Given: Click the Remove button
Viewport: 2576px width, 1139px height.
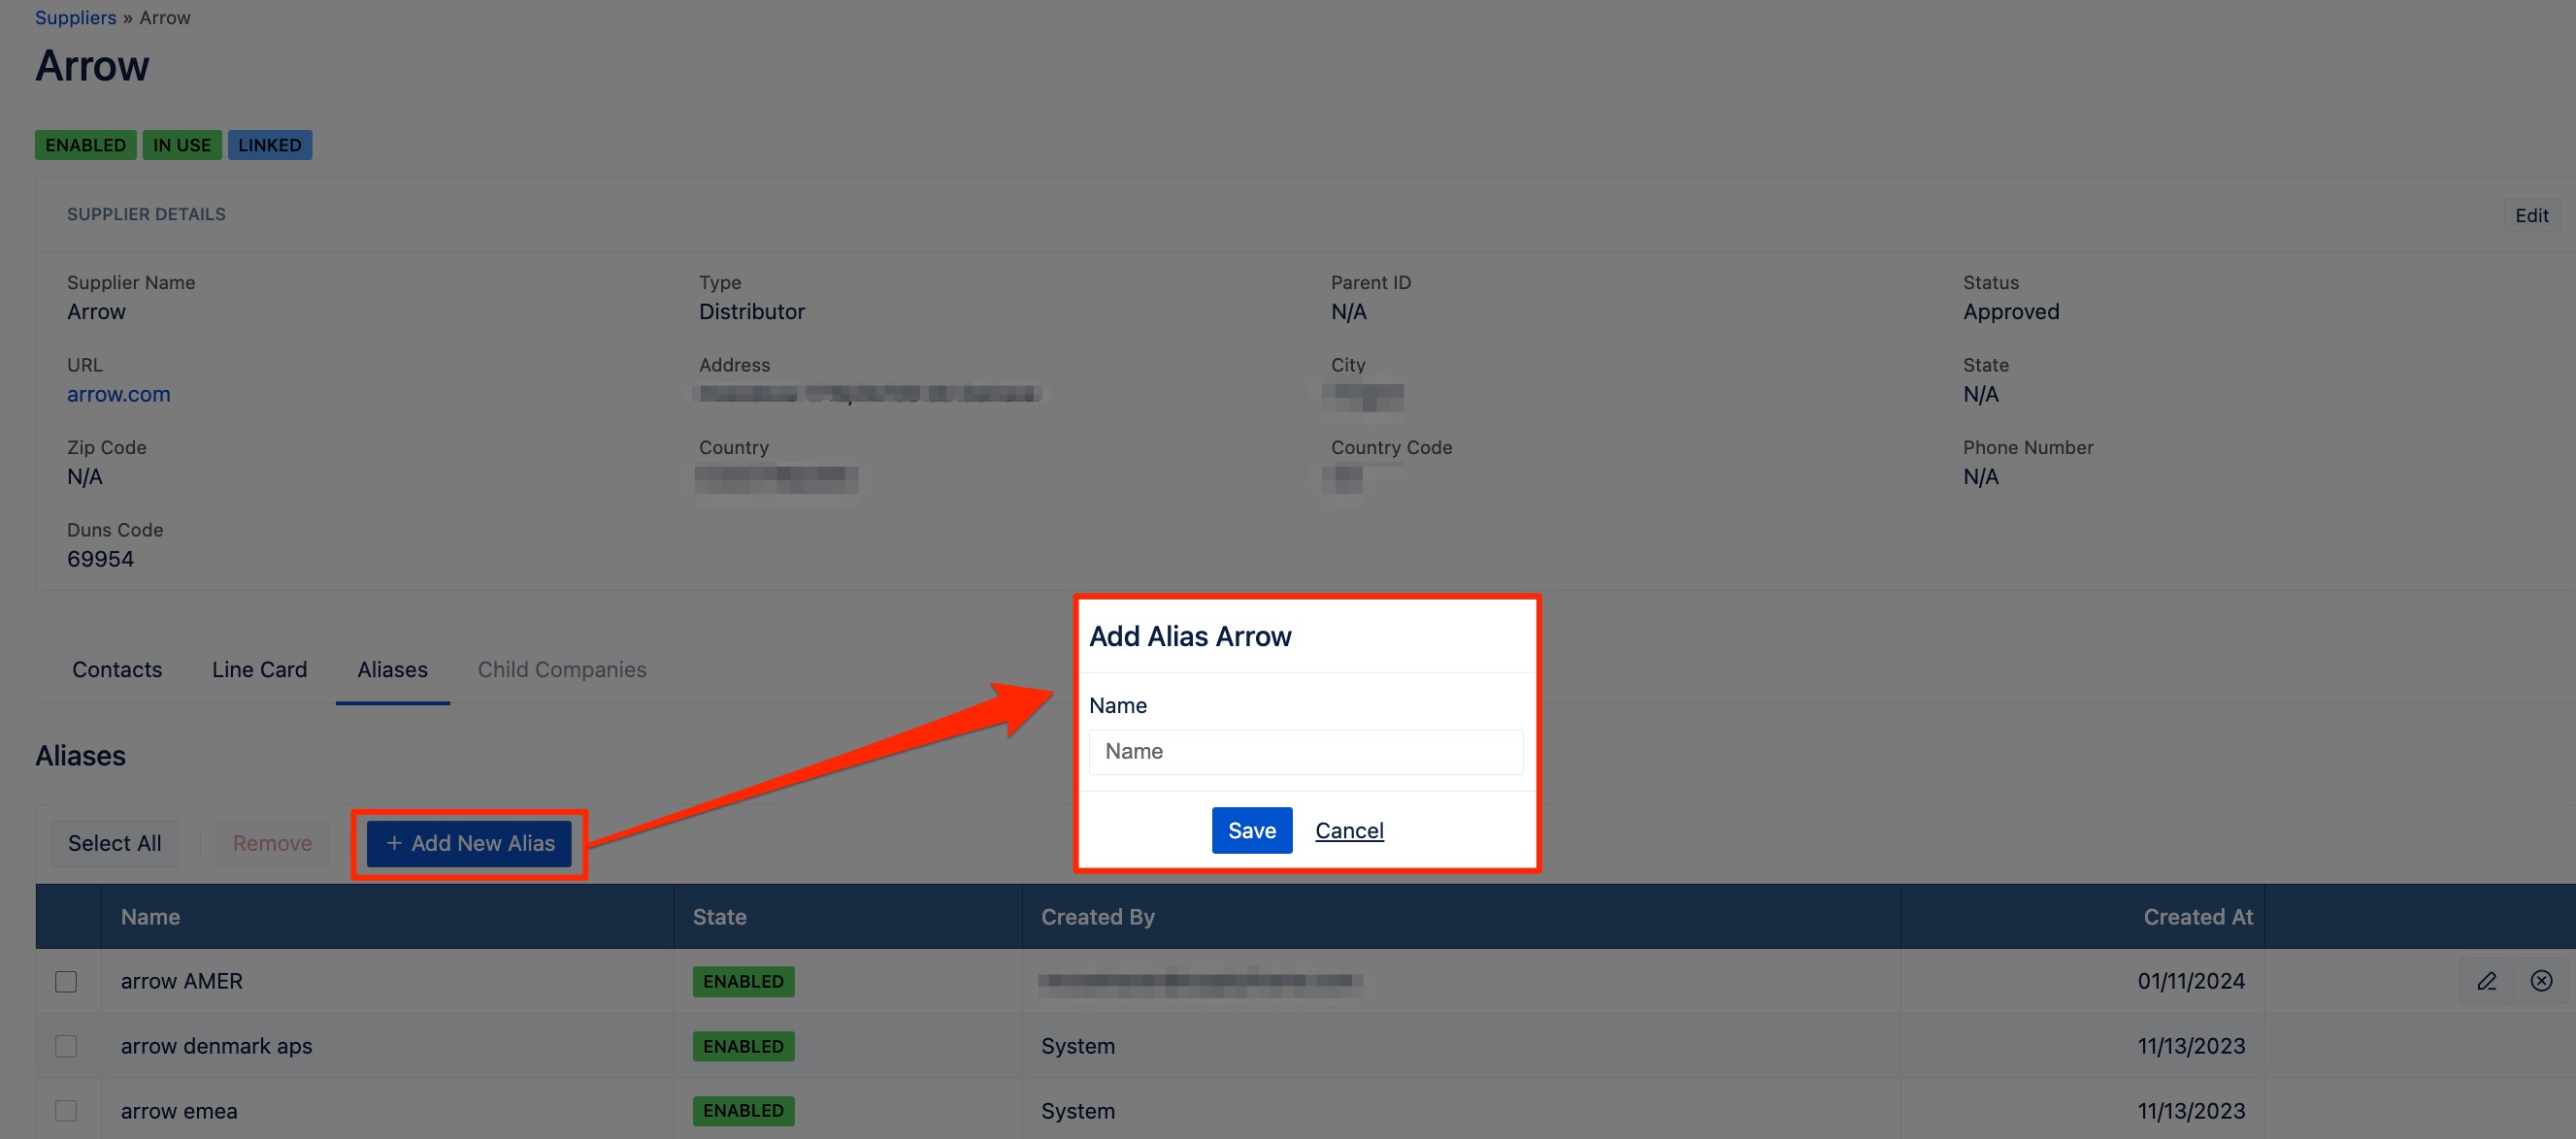Looking at the screenshot, I should 272,843.
